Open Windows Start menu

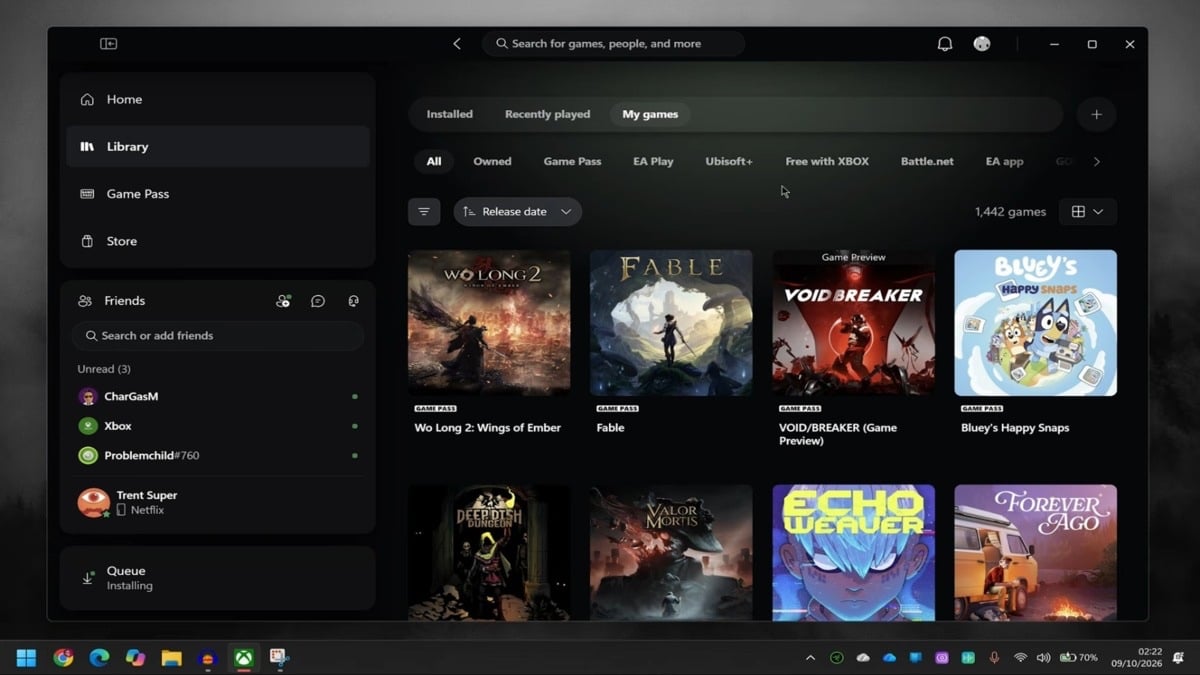coord(26,658)
